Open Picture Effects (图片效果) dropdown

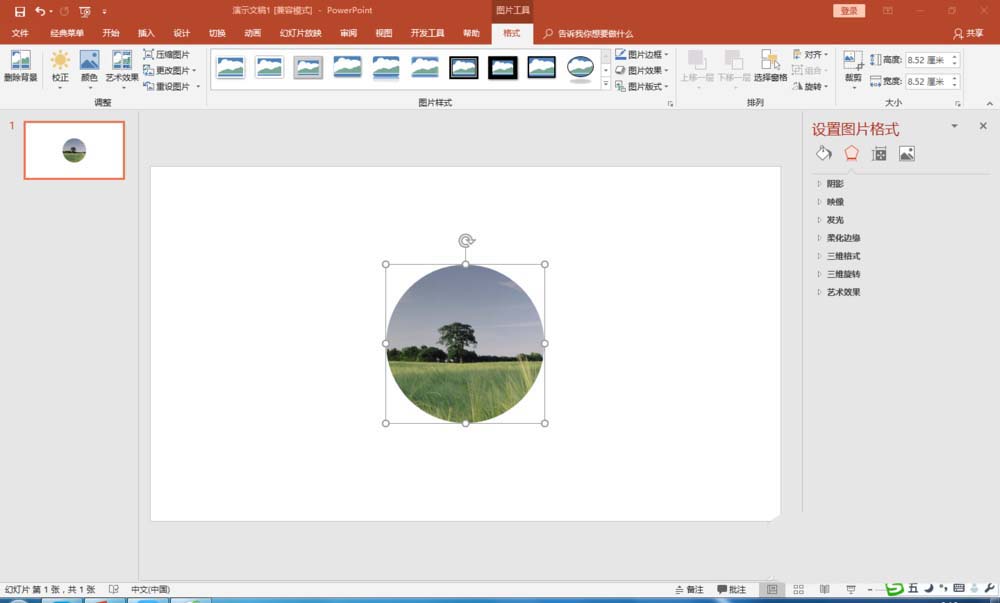tap(642, 70)
